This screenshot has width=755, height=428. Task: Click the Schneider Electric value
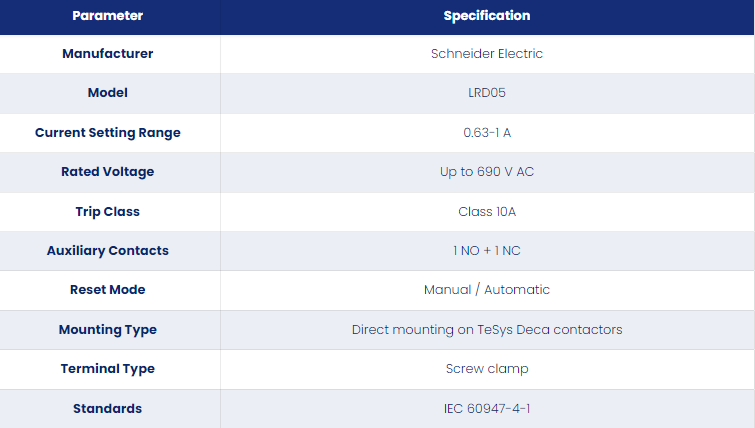487,53
